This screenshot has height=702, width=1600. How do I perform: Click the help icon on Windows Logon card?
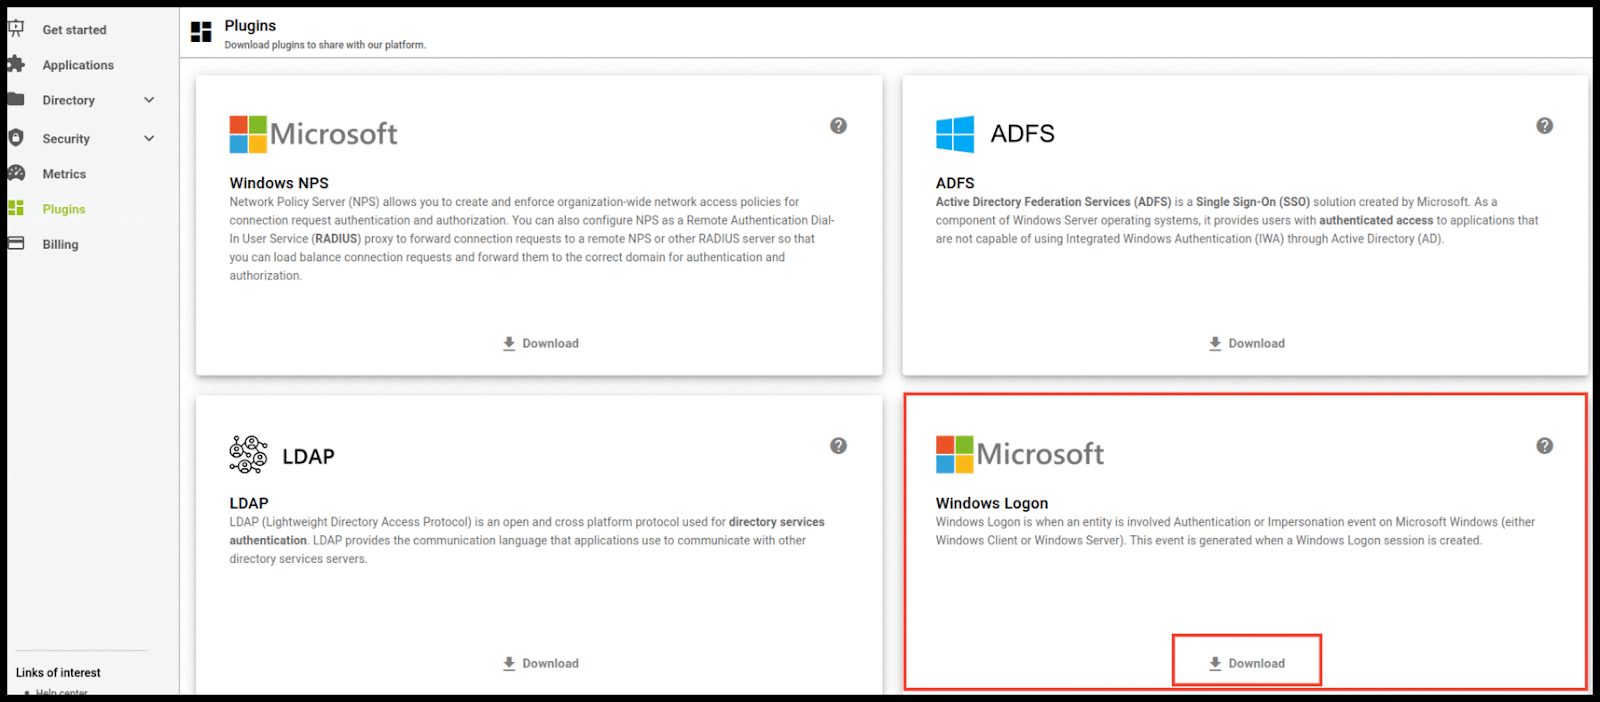click(x=1544, y=446)
